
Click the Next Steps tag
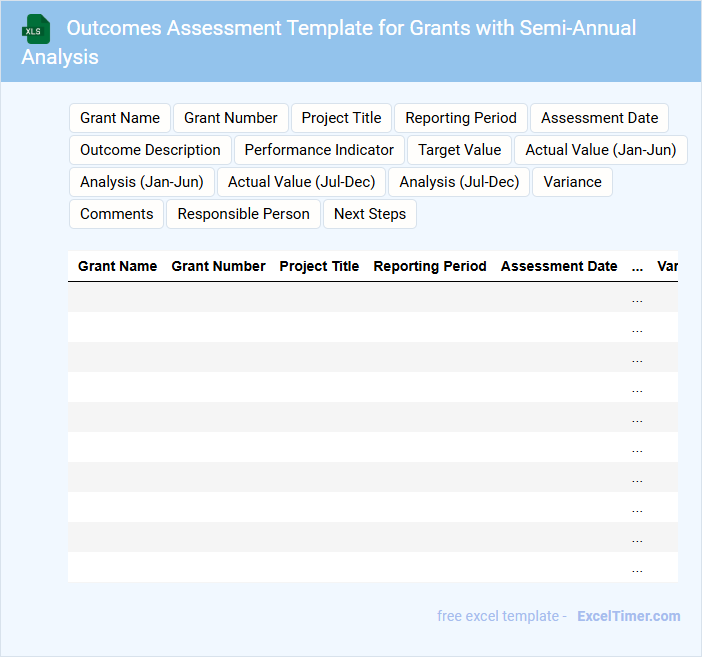[x=370, y=214]
